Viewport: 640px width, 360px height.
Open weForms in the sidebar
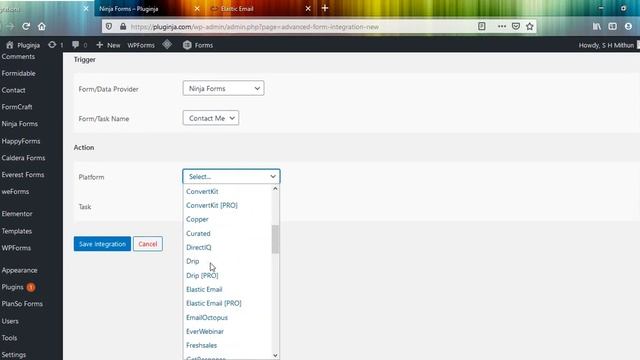[x=15, y=191]
